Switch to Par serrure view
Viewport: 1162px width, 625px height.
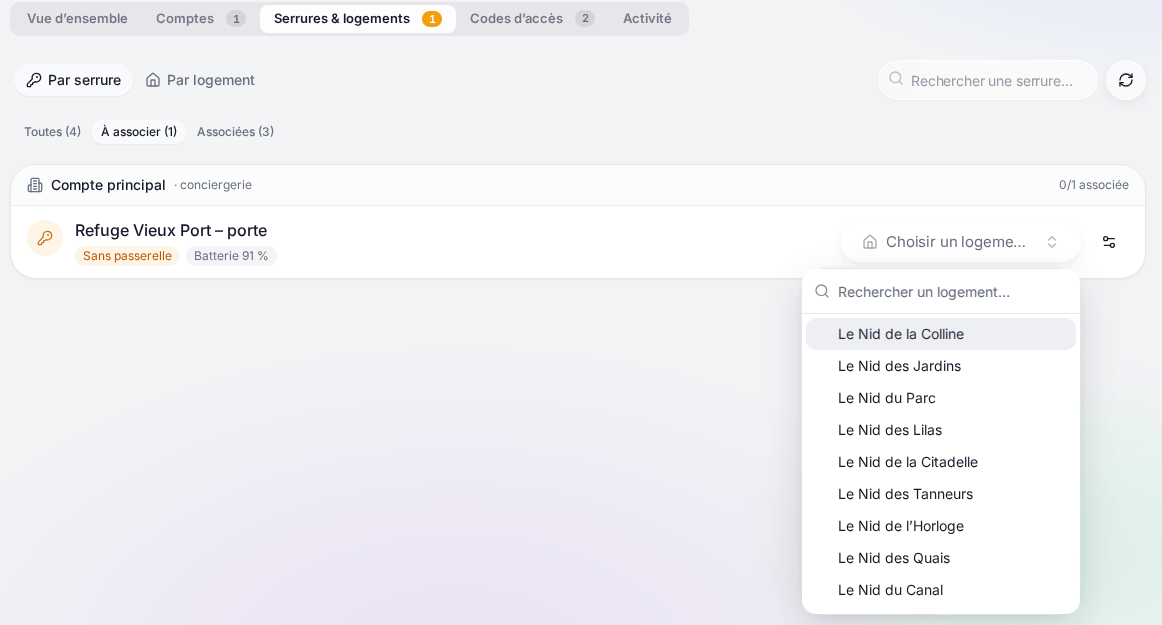point(73,80)
